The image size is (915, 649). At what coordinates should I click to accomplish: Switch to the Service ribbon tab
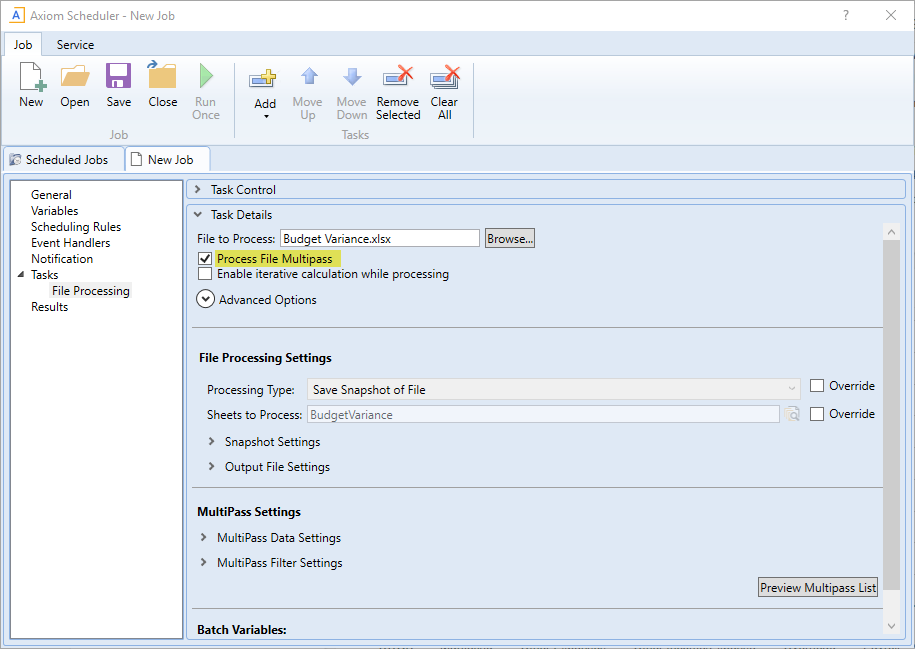point(75,45)
